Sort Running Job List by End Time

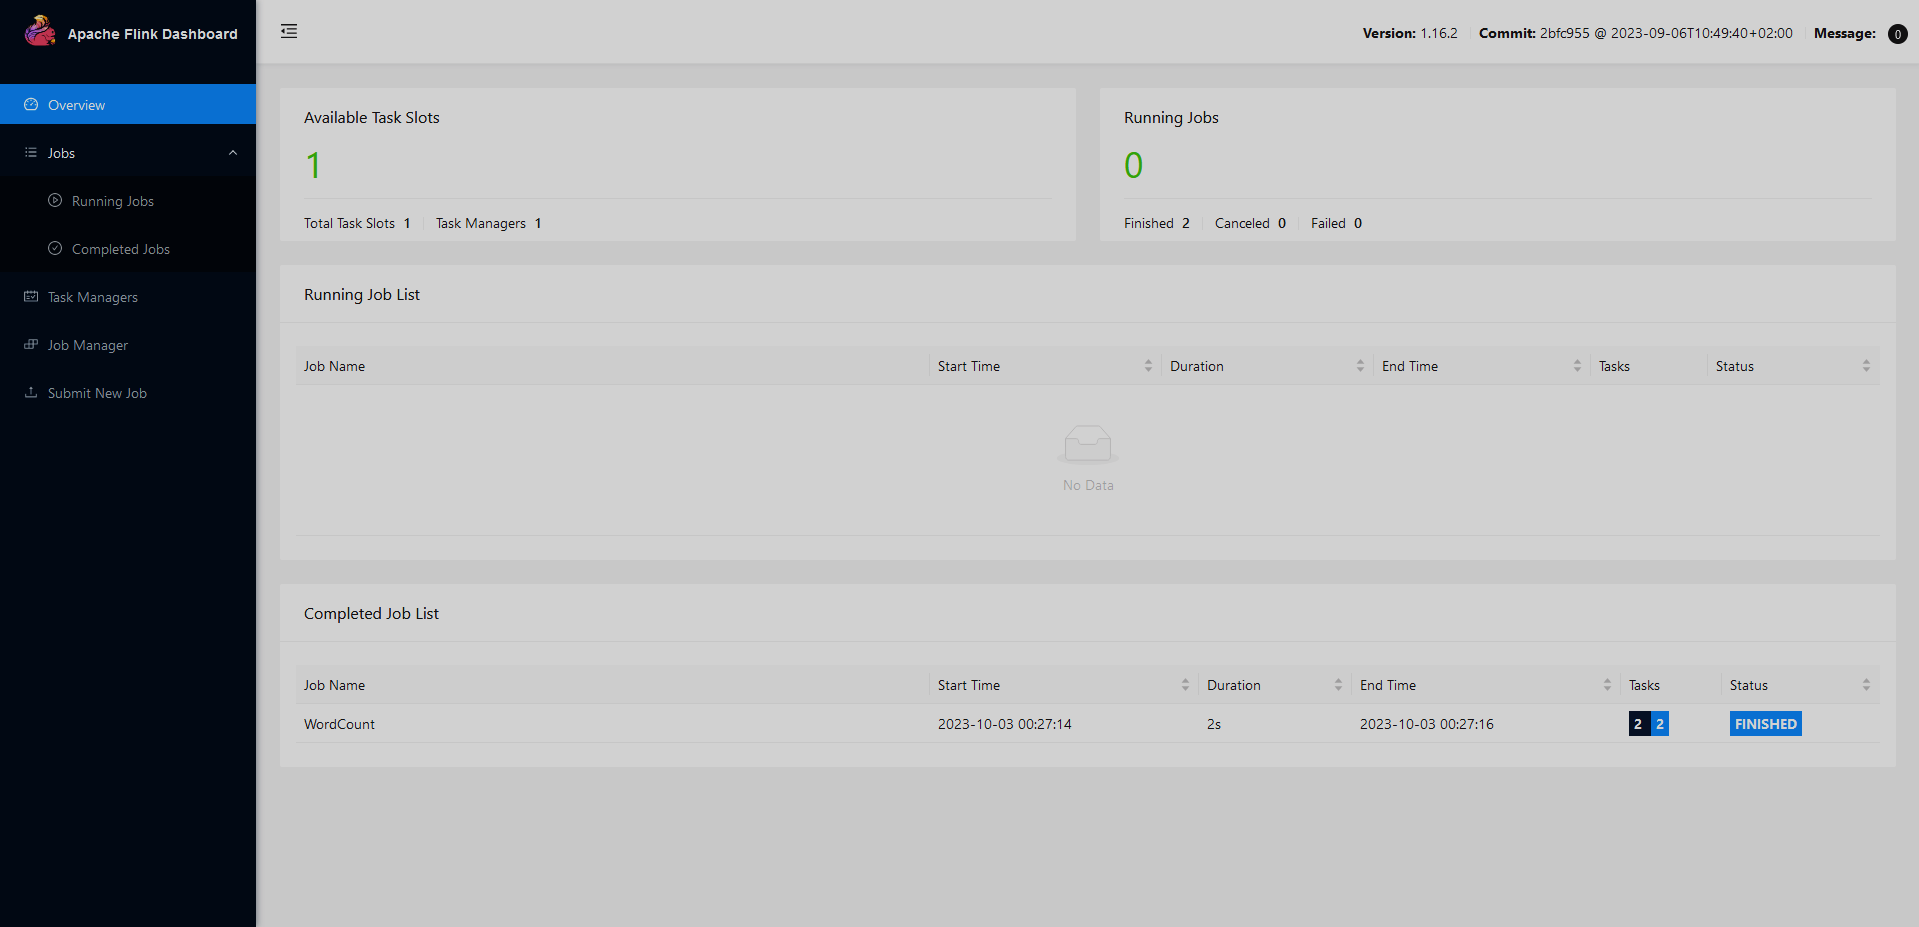[1577, 366]
